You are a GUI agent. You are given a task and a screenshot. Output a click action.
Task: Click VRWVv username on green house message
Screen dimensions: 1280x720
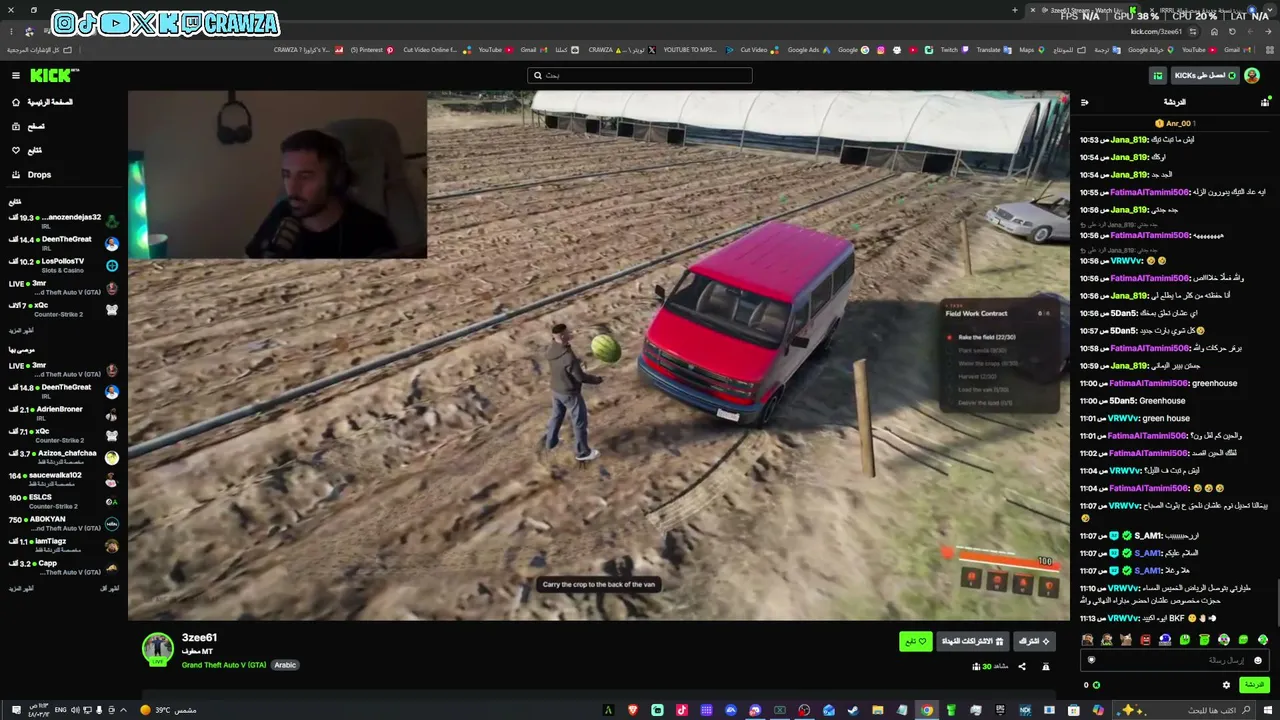pos(1124,418)
